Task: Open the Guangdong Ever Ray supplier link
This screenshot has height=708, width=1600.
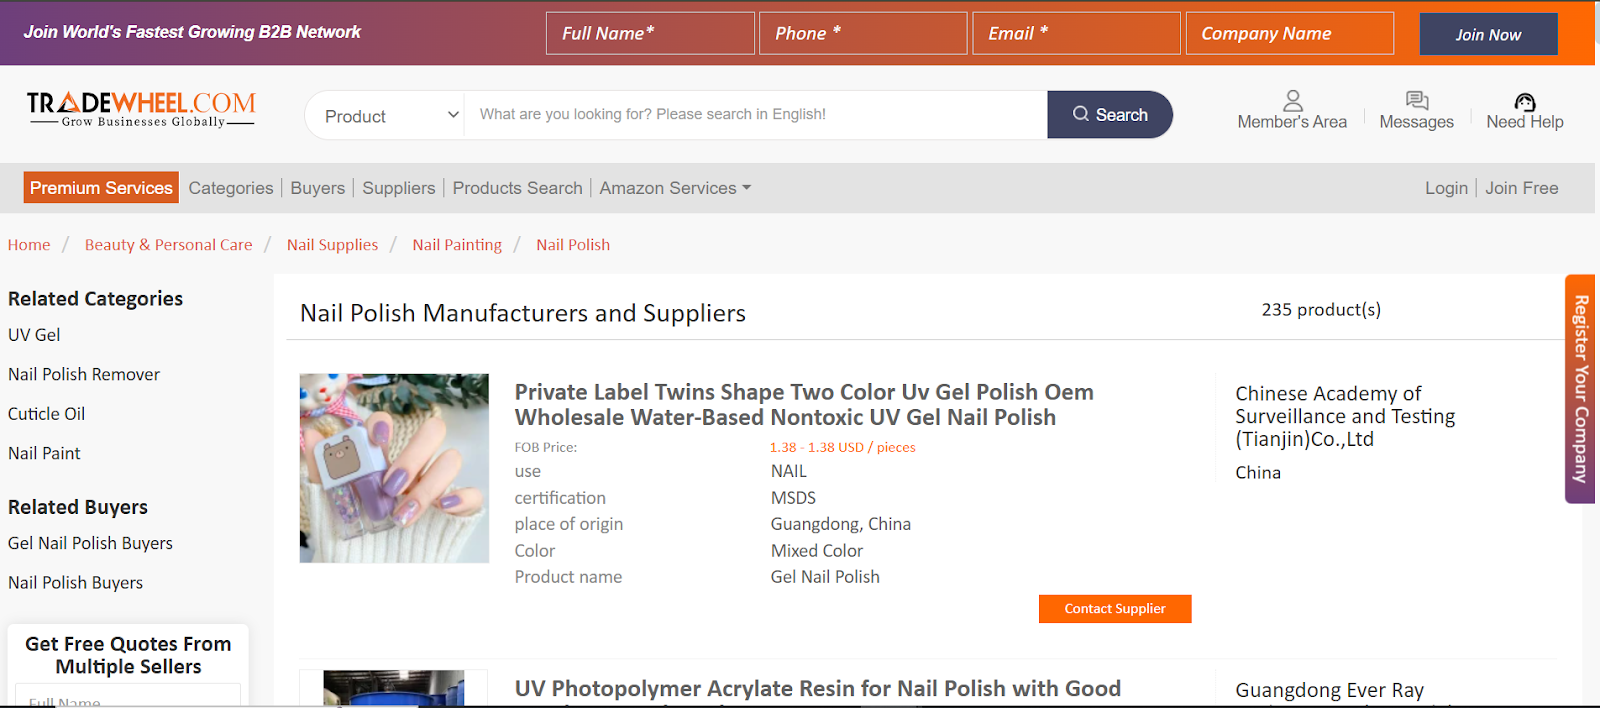Action: (x=1329, y=690)
